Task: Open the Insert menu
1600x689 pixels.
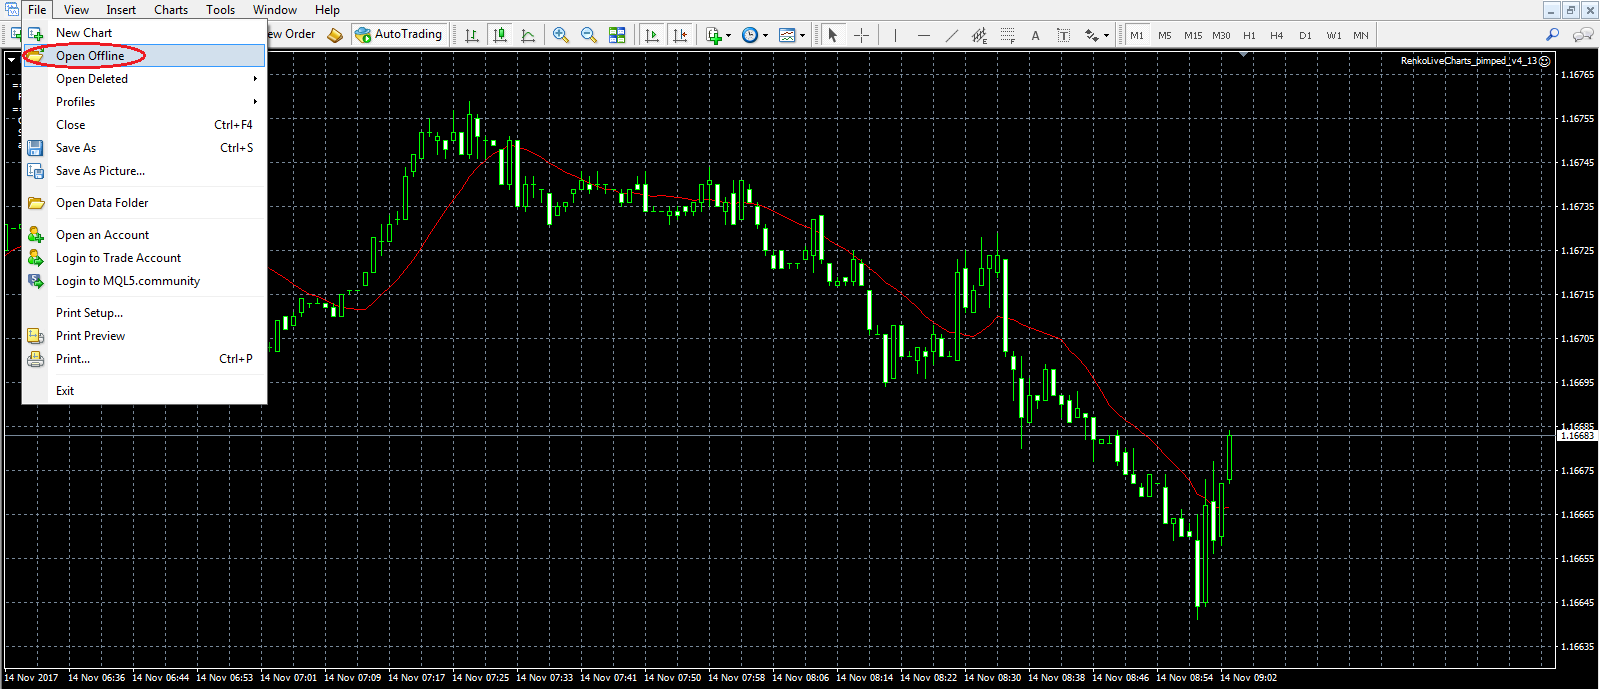Action: pyautogui.click(x=121, y=10)
